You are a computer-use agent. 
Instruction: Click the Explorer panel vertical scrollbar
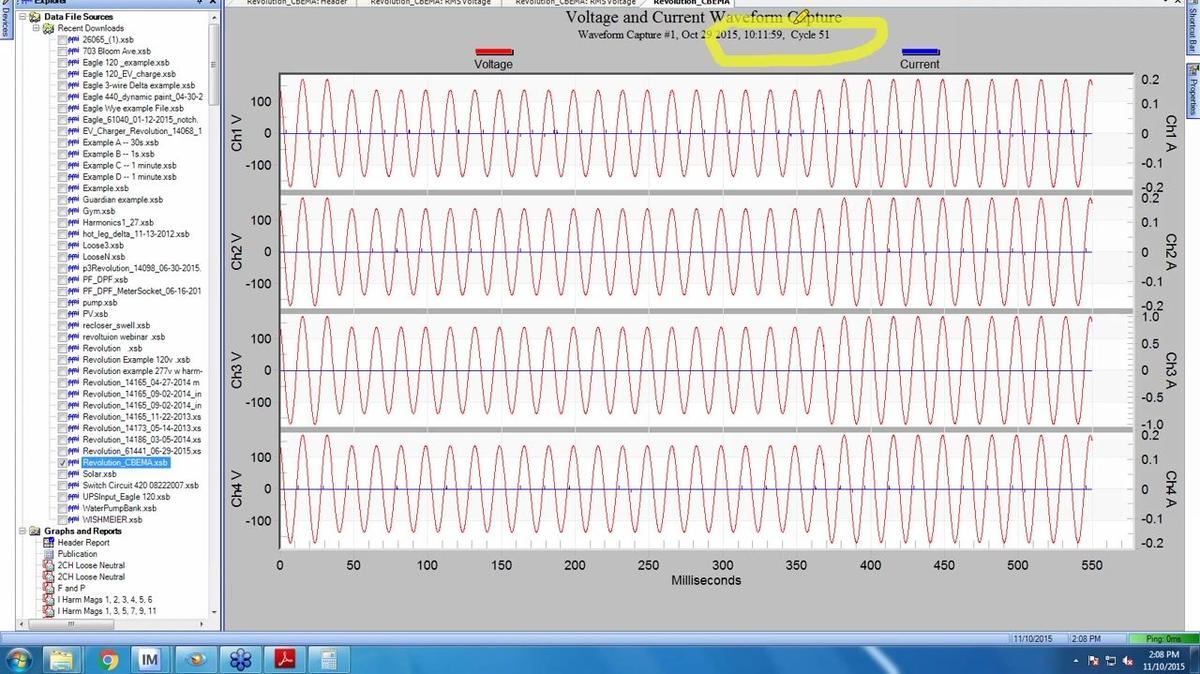pos(214,300)
